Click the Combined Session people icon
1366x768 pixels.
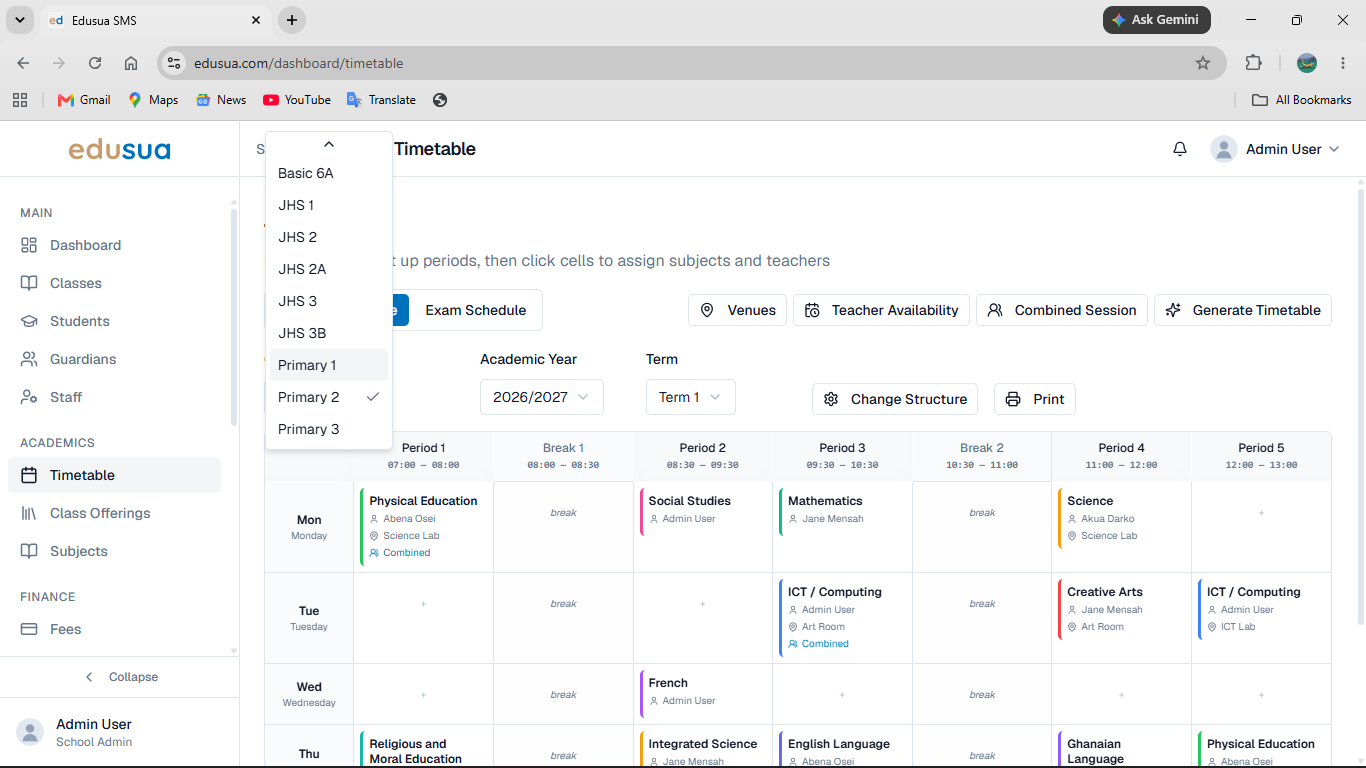point(995,310)
